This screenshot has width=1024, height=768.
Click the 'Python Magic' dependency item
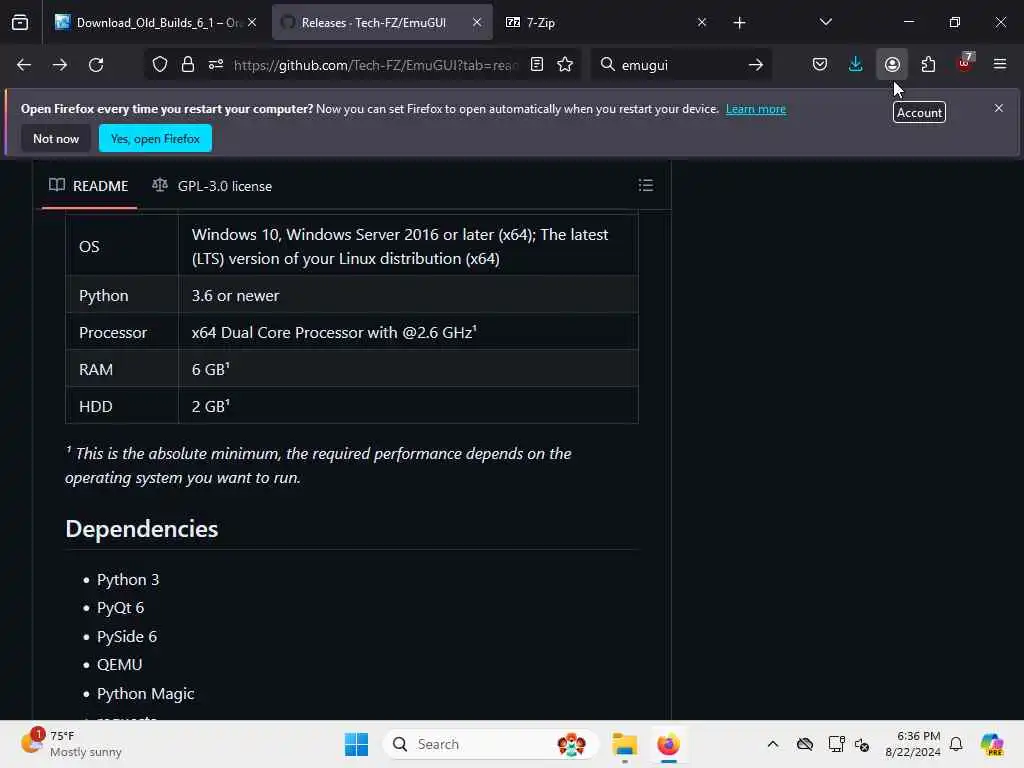pyautogui.click(x=146, y=694)
